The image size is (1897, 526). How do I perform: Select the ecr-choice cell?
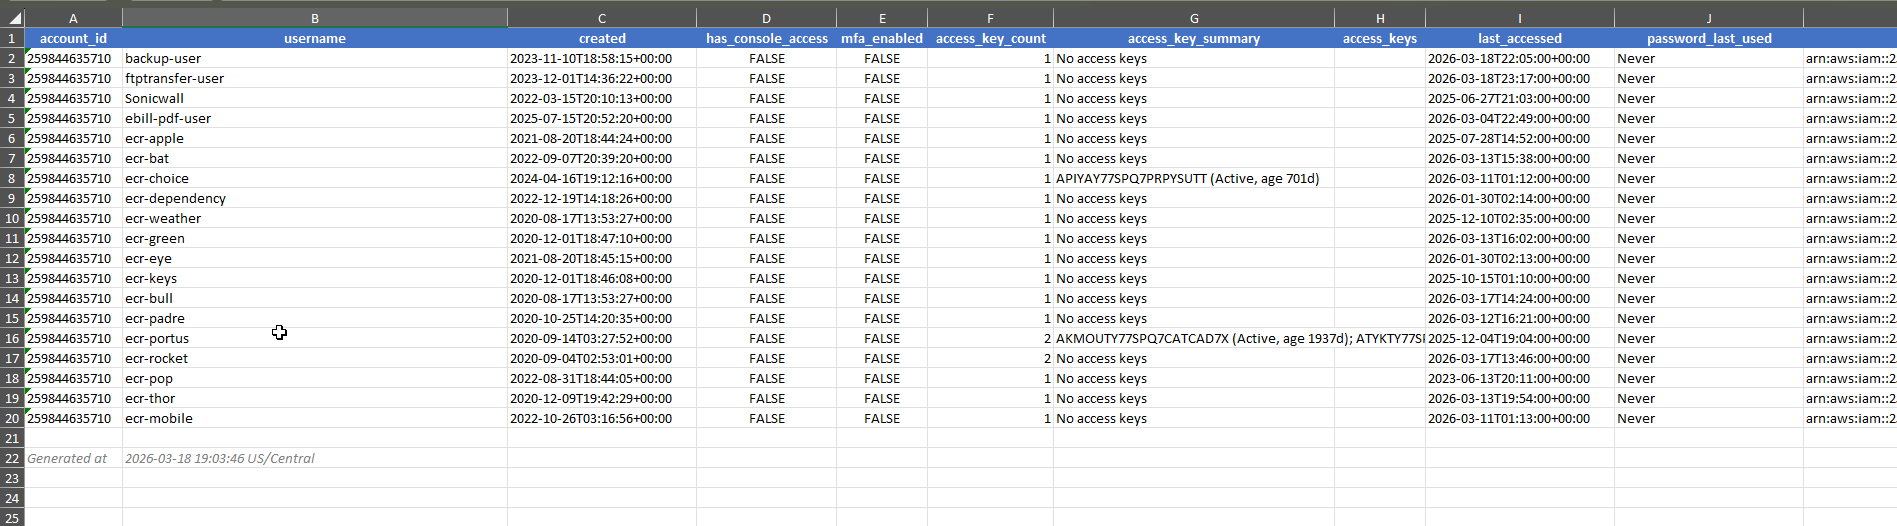tap(315, 178)
